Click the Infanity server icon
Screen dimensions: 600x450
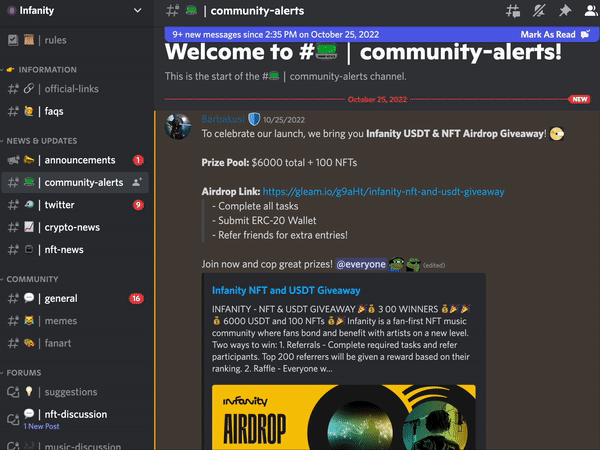(x=12, y=10)
